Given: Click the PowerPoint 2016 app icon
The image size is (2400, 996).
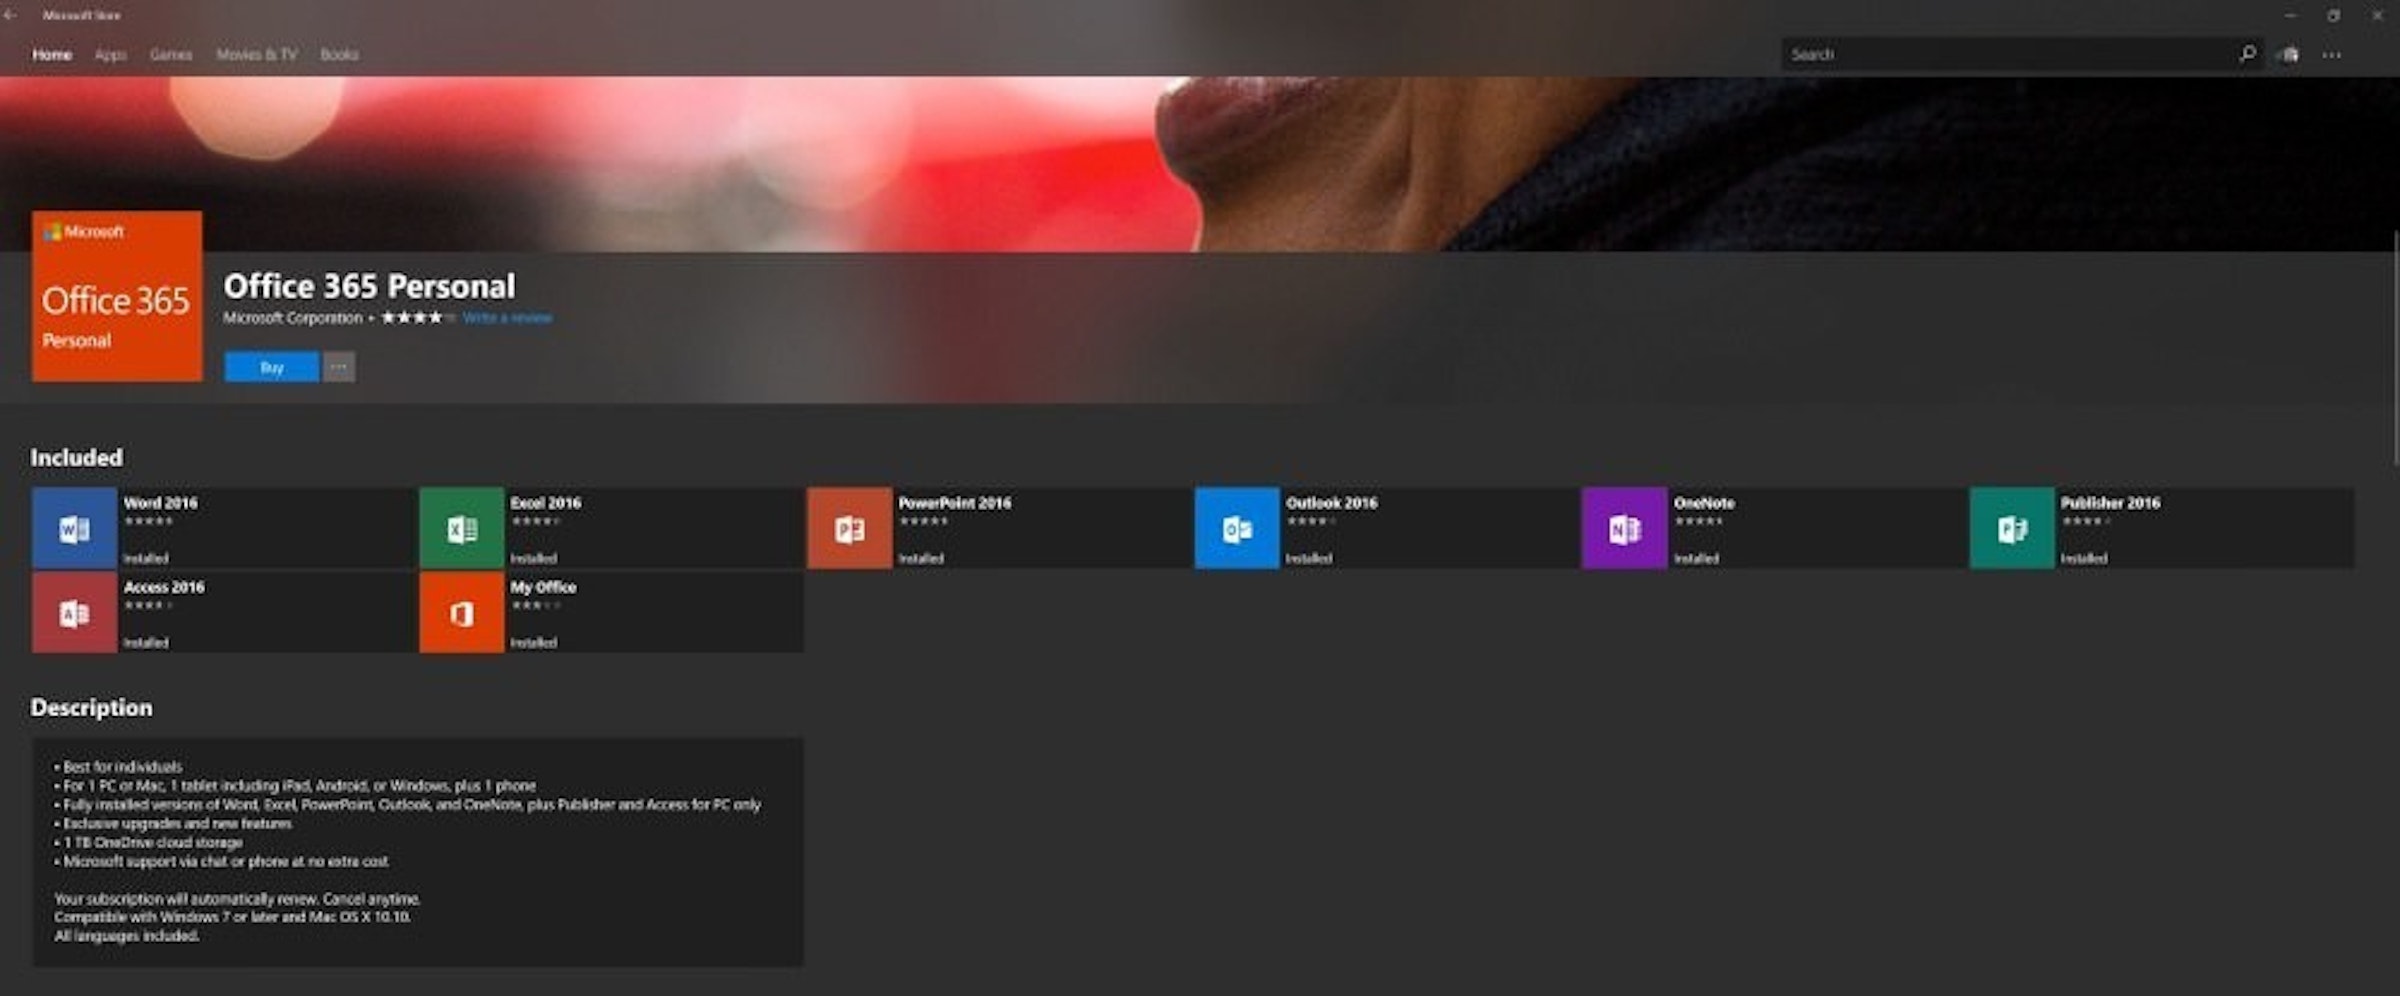Looking at the screenshot, I should pos(849,528).
